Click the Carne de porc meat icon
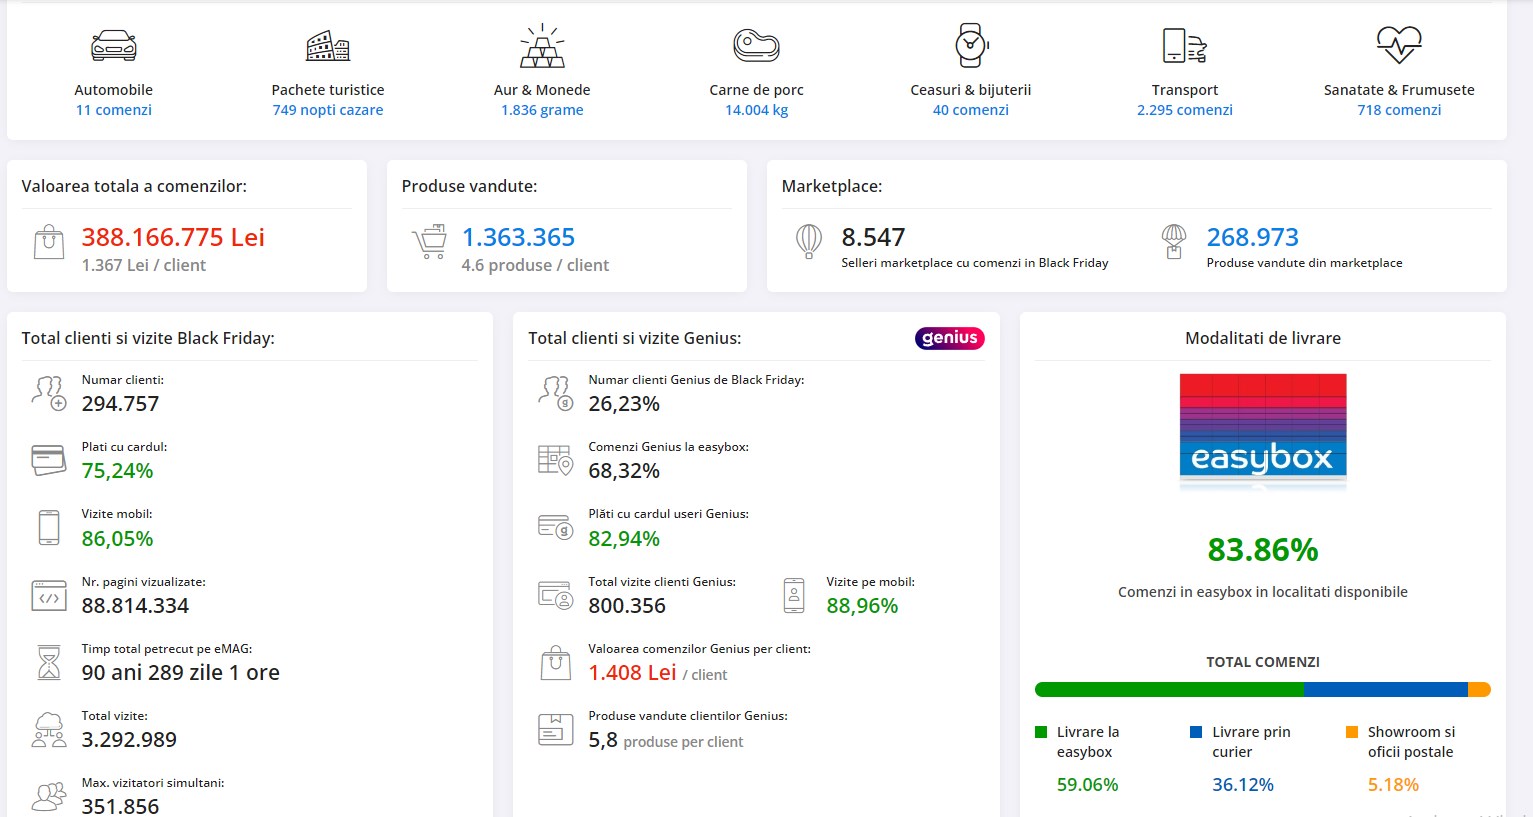 pyautogui.click(x=756, y=46)
